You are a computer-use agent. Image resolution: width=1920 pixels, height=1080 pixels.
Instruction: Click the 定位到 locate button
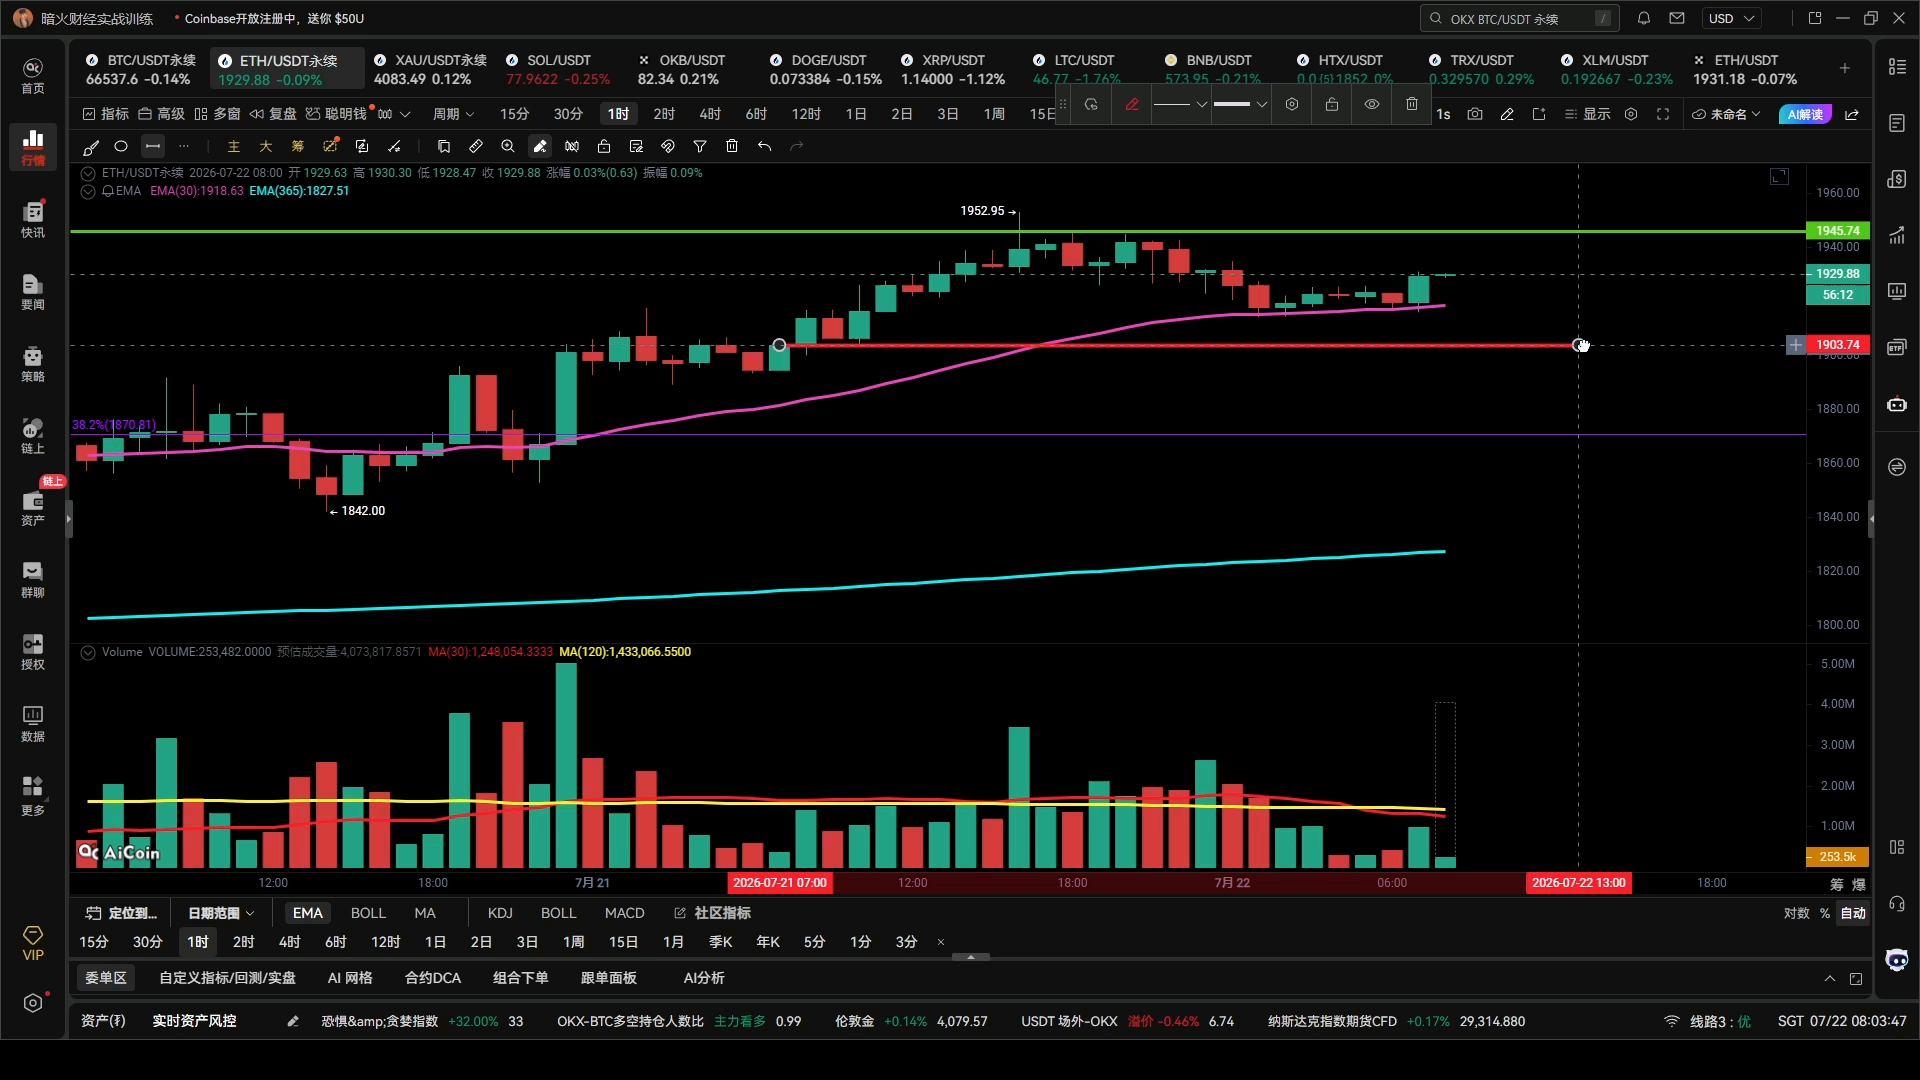point(122,913)
